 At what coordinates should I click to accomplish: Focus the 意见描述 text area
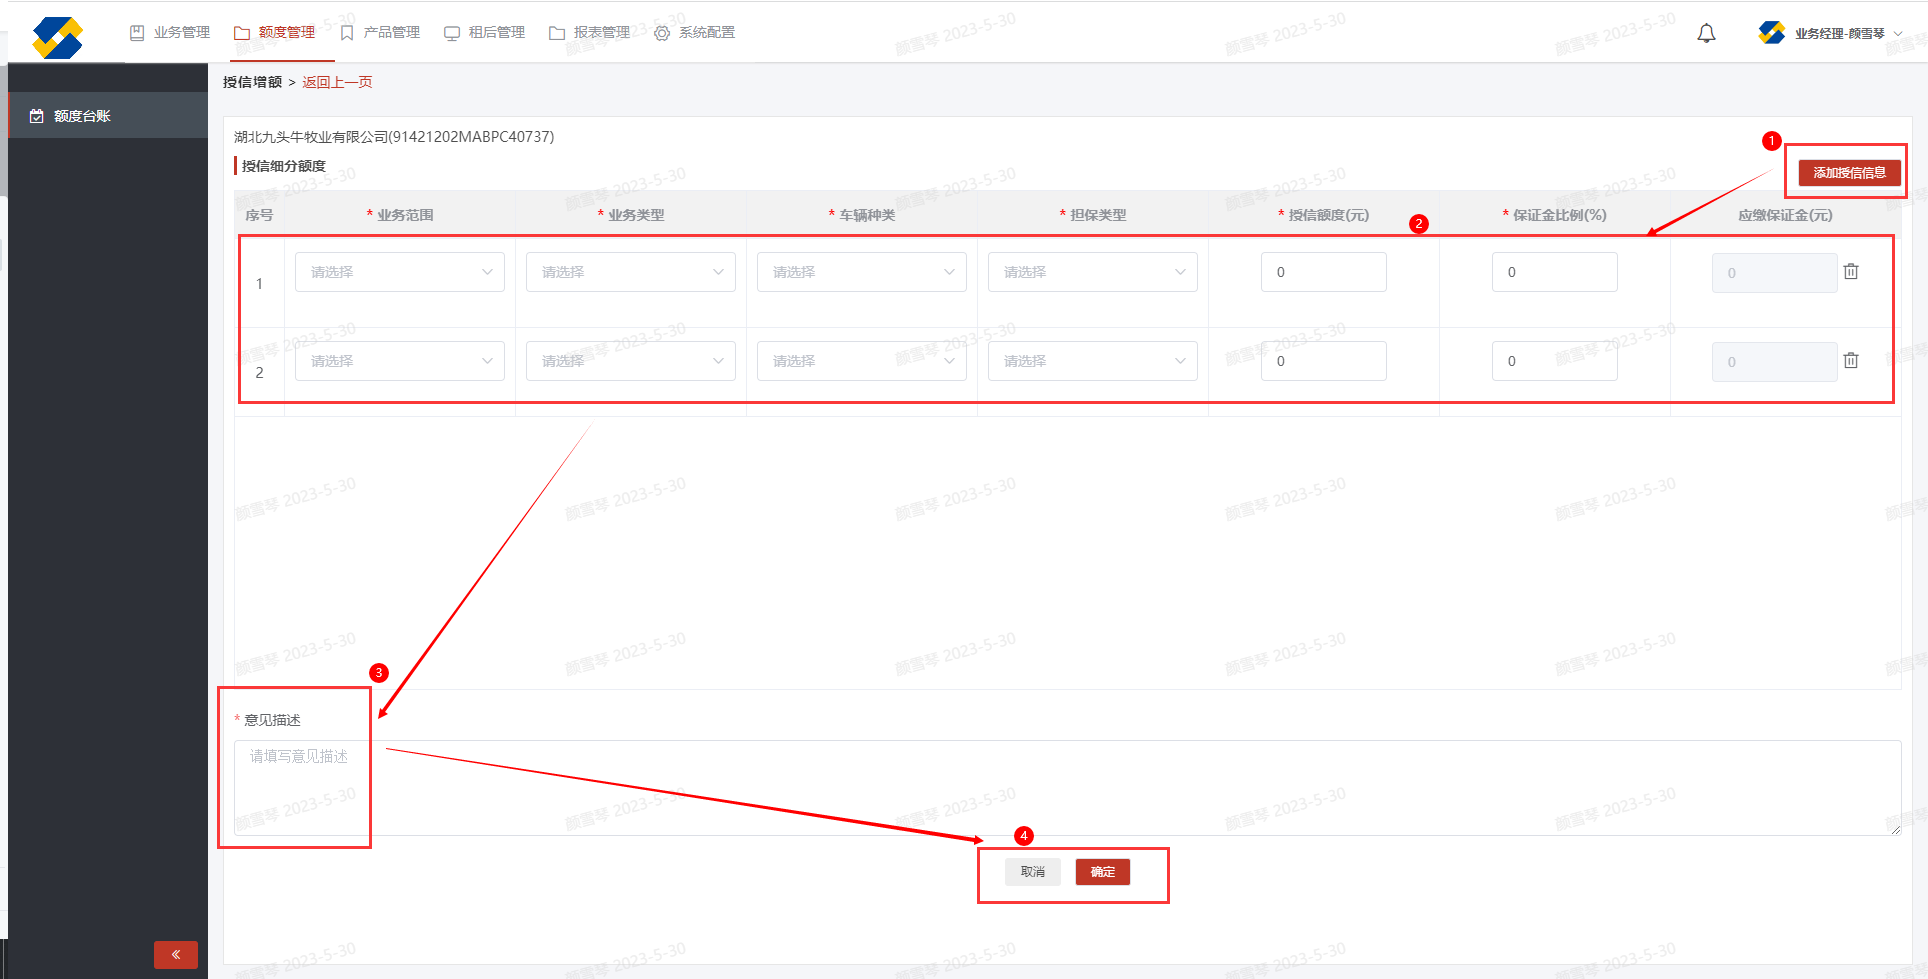(x=1066, y=787)
